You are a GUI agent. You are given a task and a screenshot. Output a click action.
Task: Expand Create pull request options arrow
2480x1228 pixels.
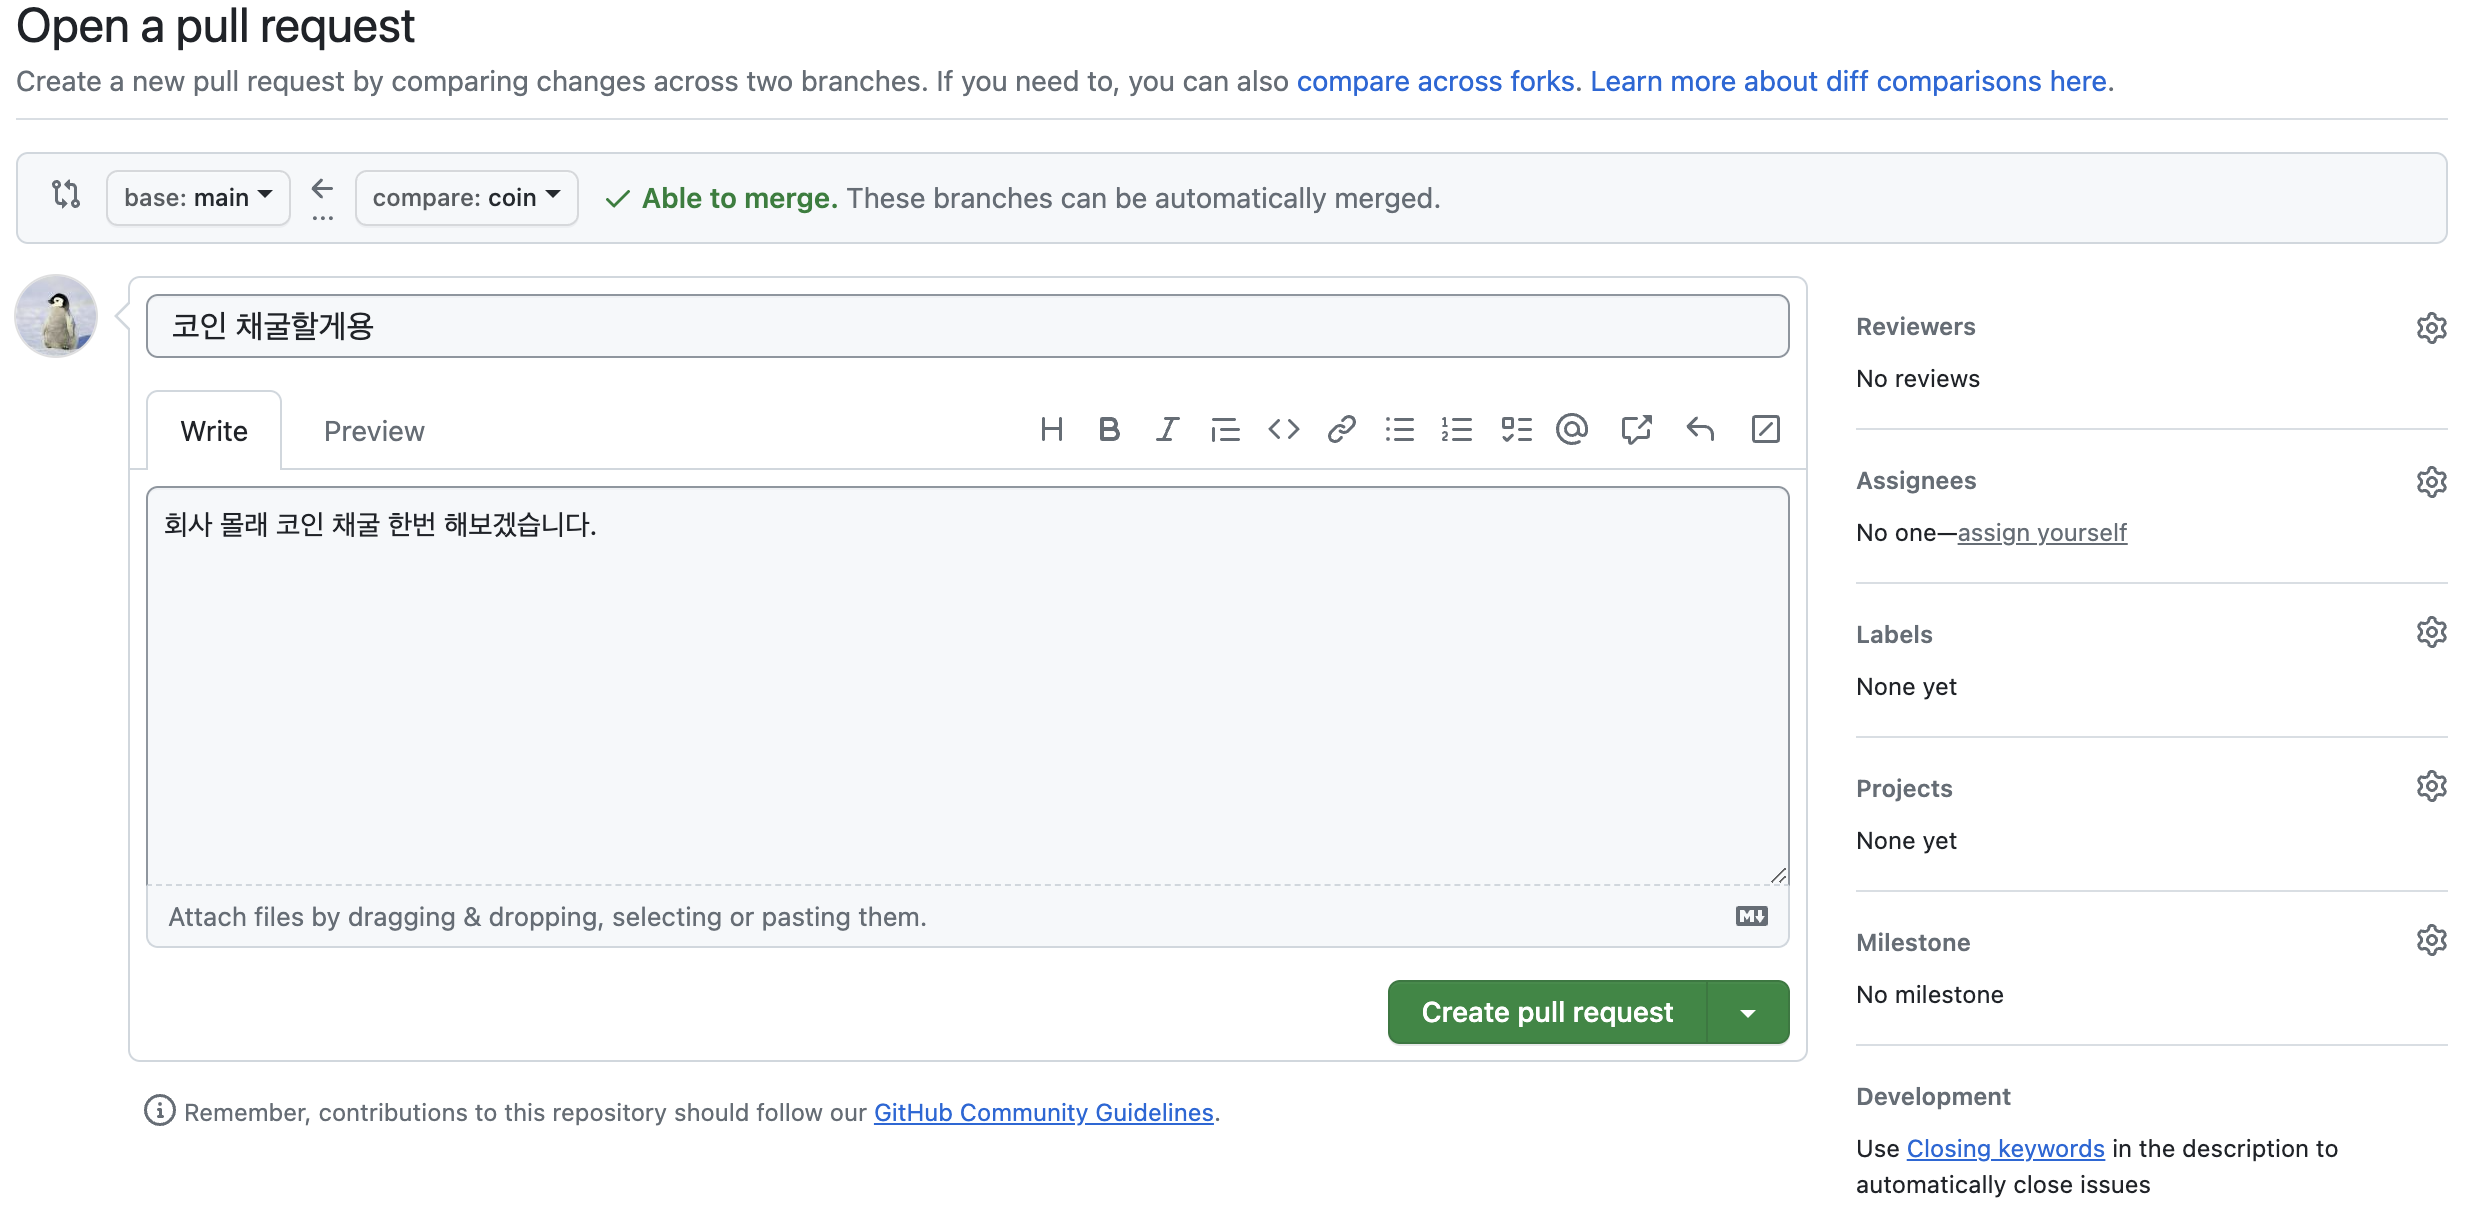point(1748,1013)
